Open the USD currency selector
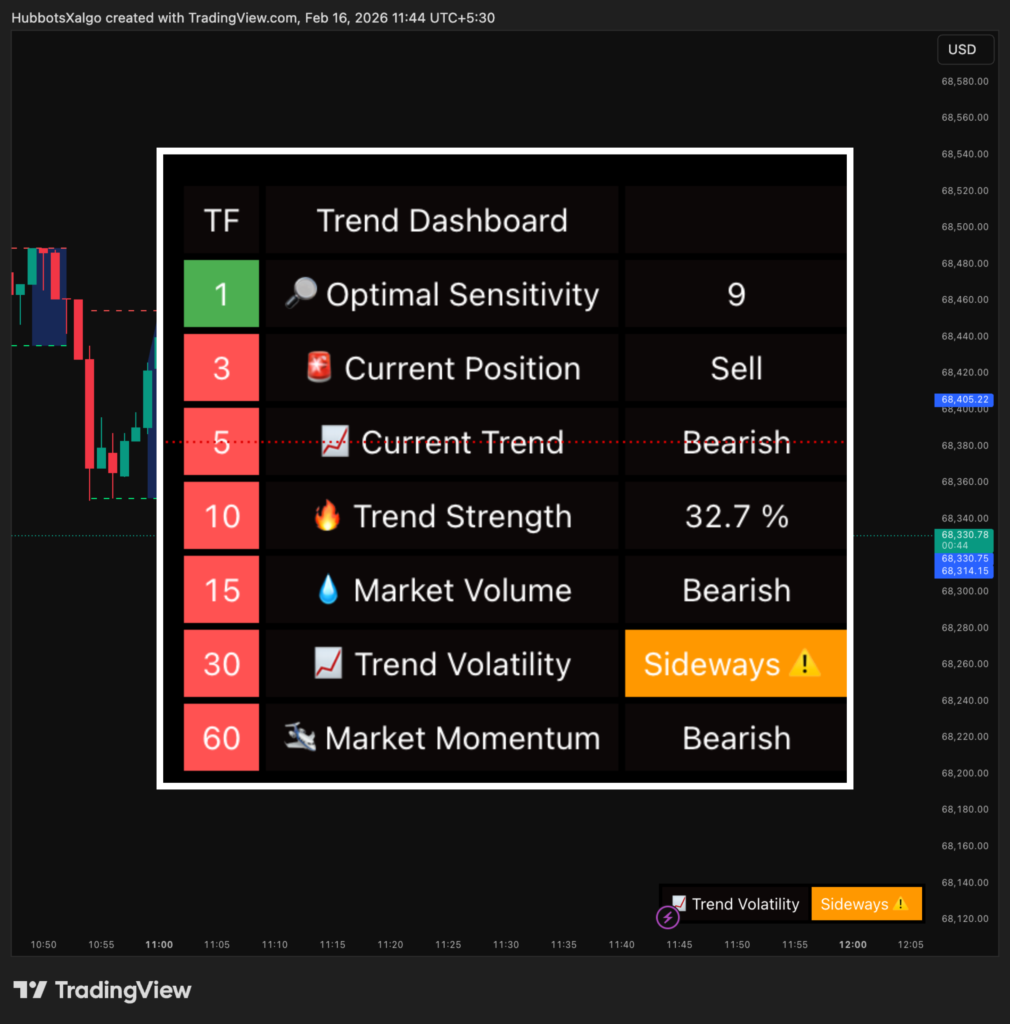Viewport: 1010px width, 1024px height. [962, 49]
